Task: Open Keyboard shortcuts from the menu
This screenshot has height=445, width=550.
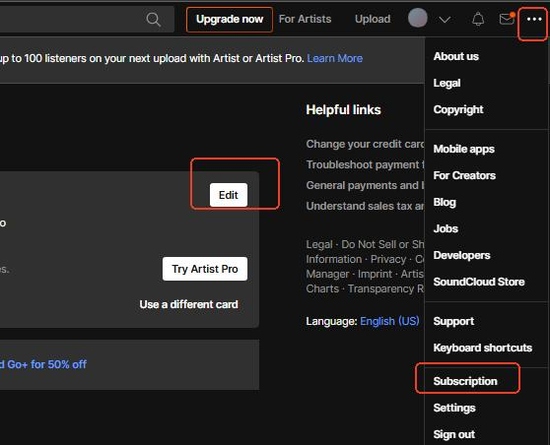Action: click(x=483, y=348)
